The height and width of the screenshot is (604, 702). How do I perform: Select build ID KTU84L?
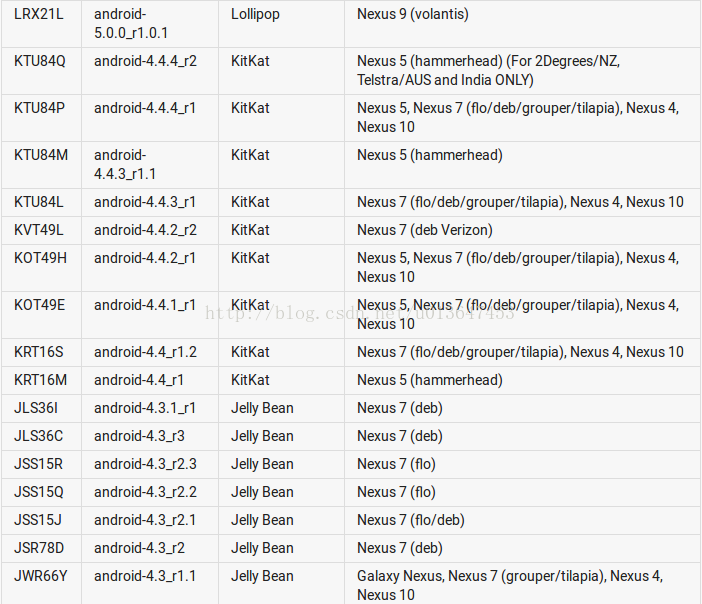pyautogui.click(x=39, y=202)
